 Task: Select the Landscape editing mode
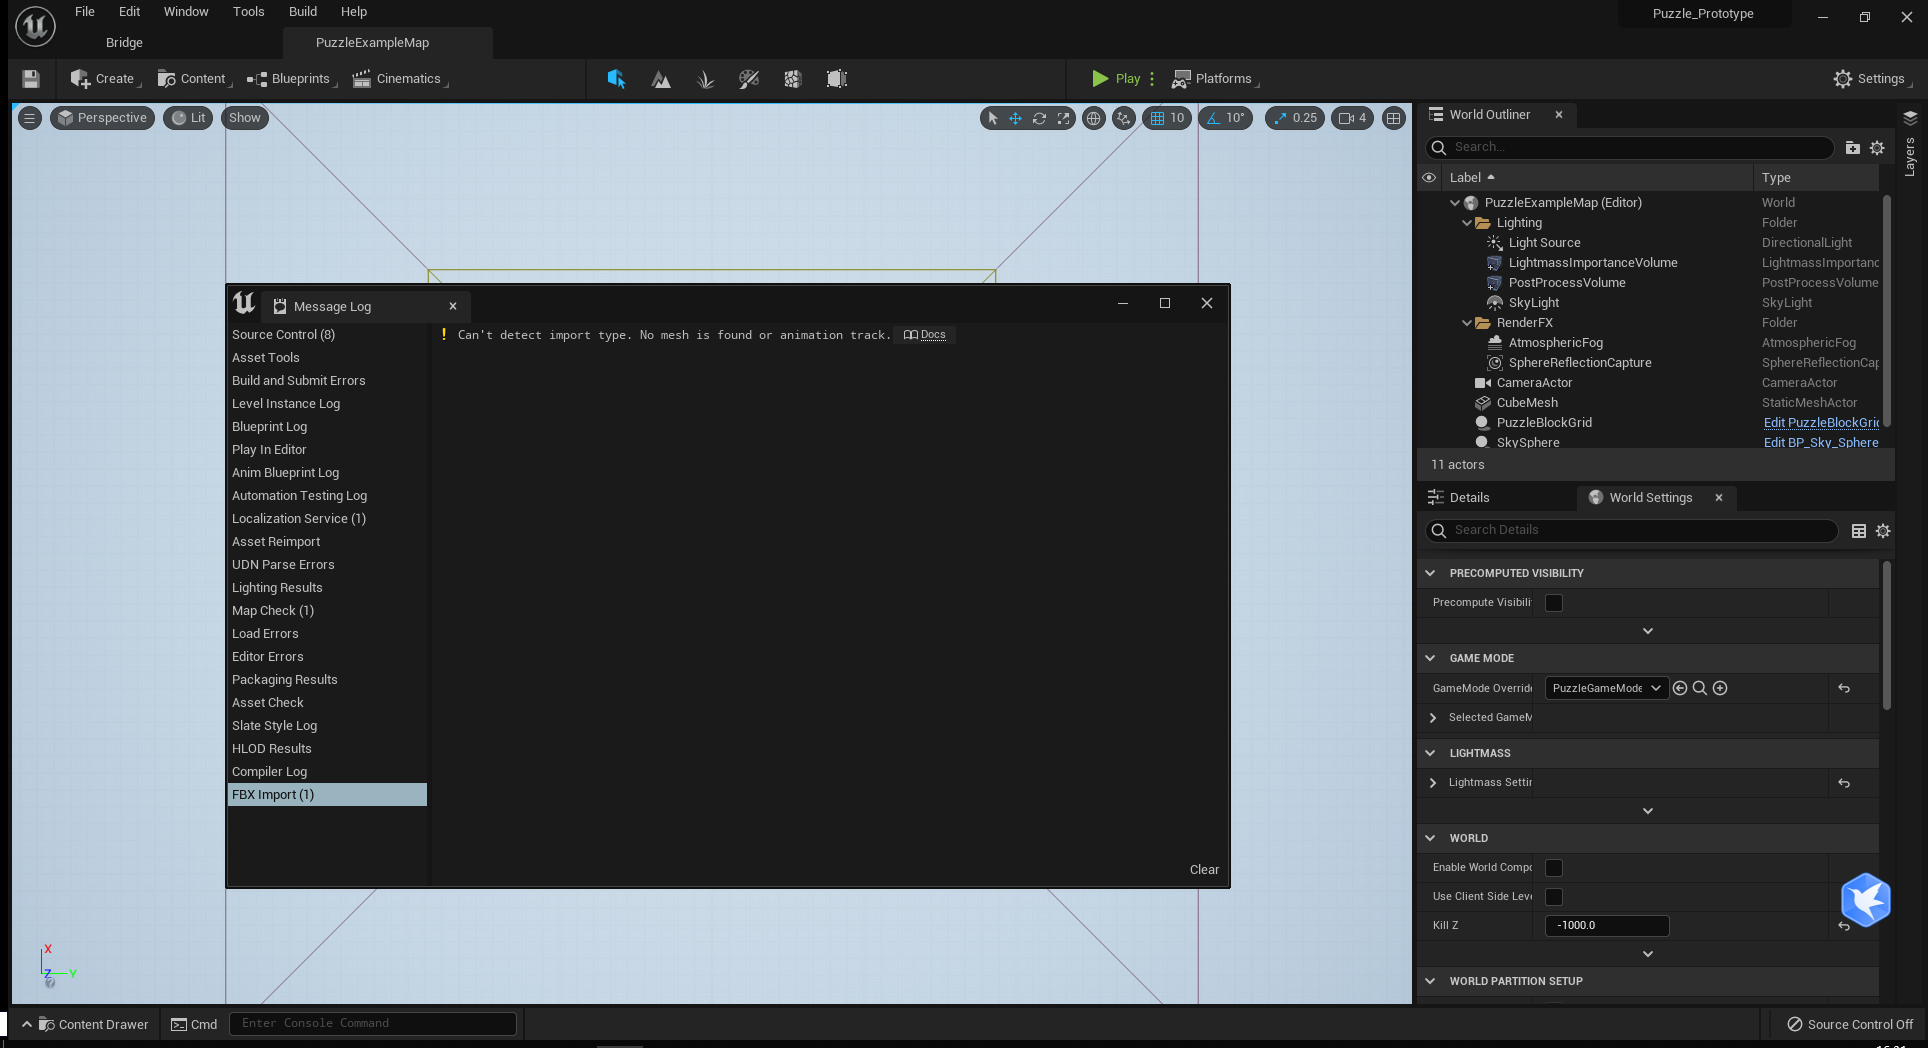click(661, 79)
